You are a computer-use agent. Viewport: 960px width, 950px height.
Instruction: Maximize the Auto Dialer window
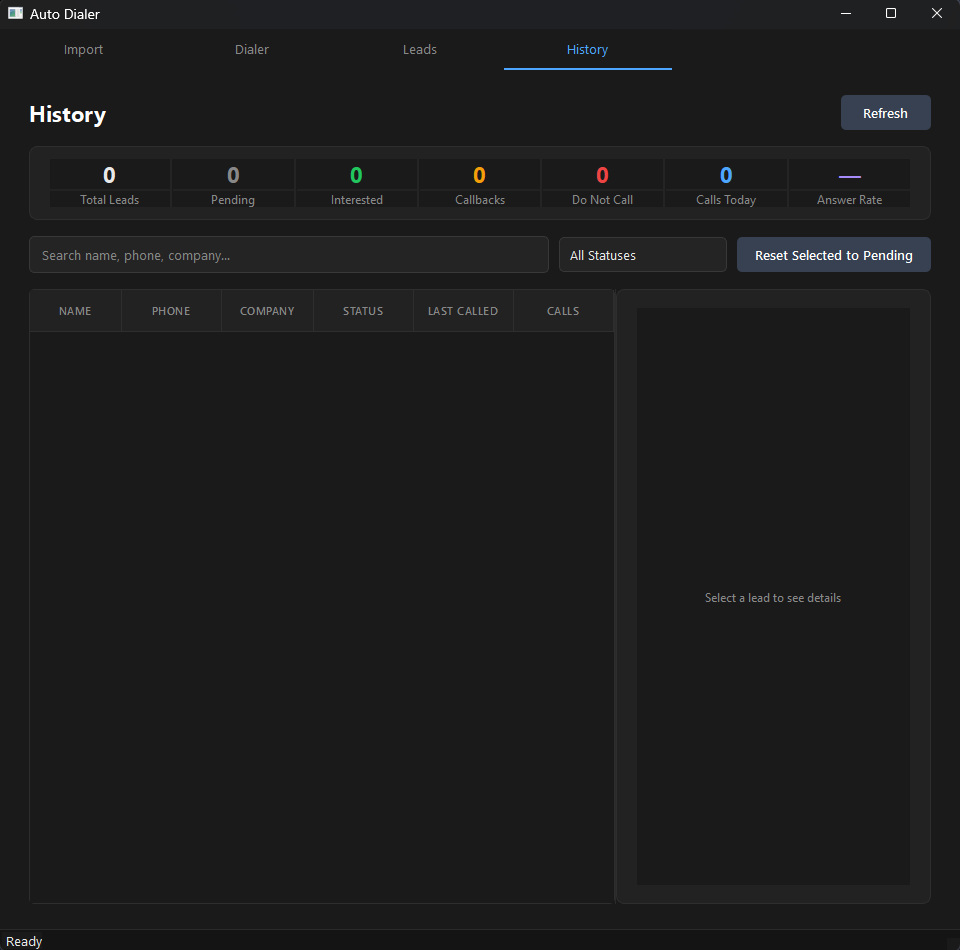pos(891,13)
